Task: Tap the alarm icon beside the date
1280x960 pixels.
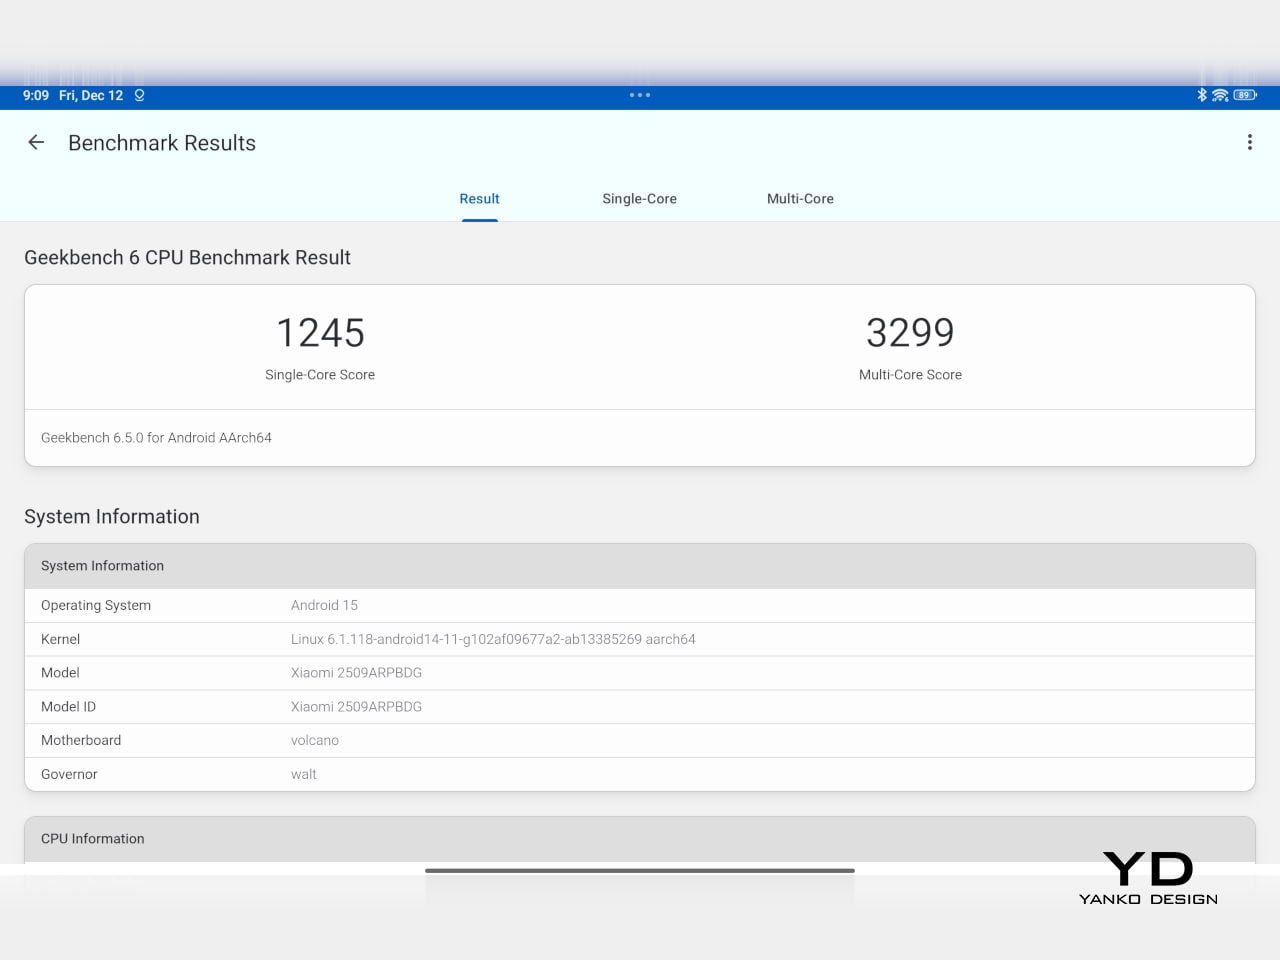Action: tap(139, 95)
